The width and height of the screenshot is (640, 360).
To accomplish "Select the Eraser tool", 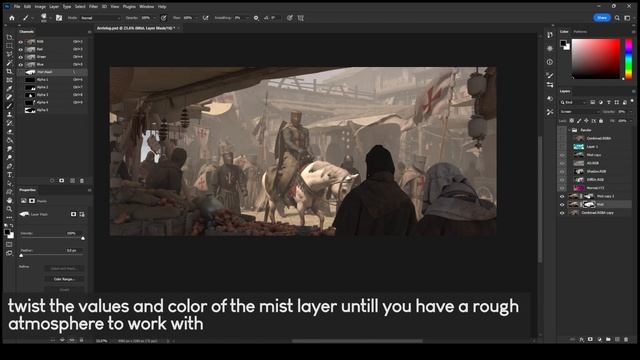I will [x=9, y=132].
